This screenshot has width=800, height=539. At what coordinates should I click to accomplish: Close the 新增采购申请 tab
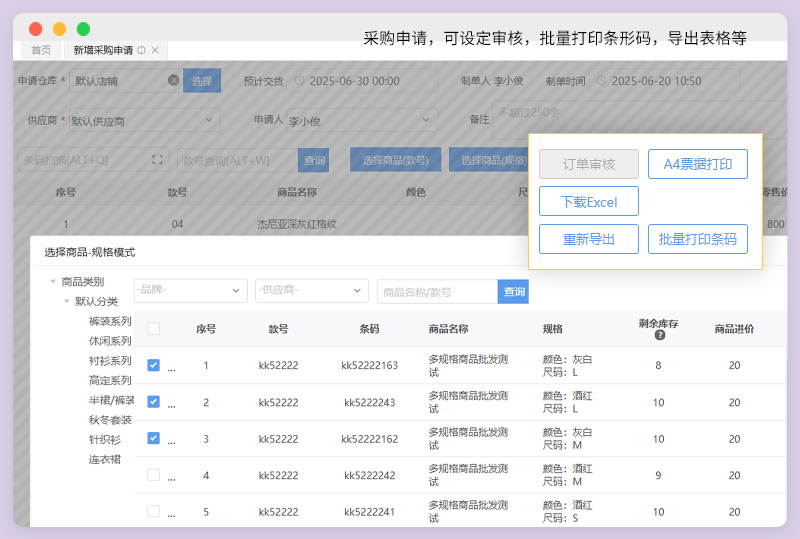click(x=155, y=50)
